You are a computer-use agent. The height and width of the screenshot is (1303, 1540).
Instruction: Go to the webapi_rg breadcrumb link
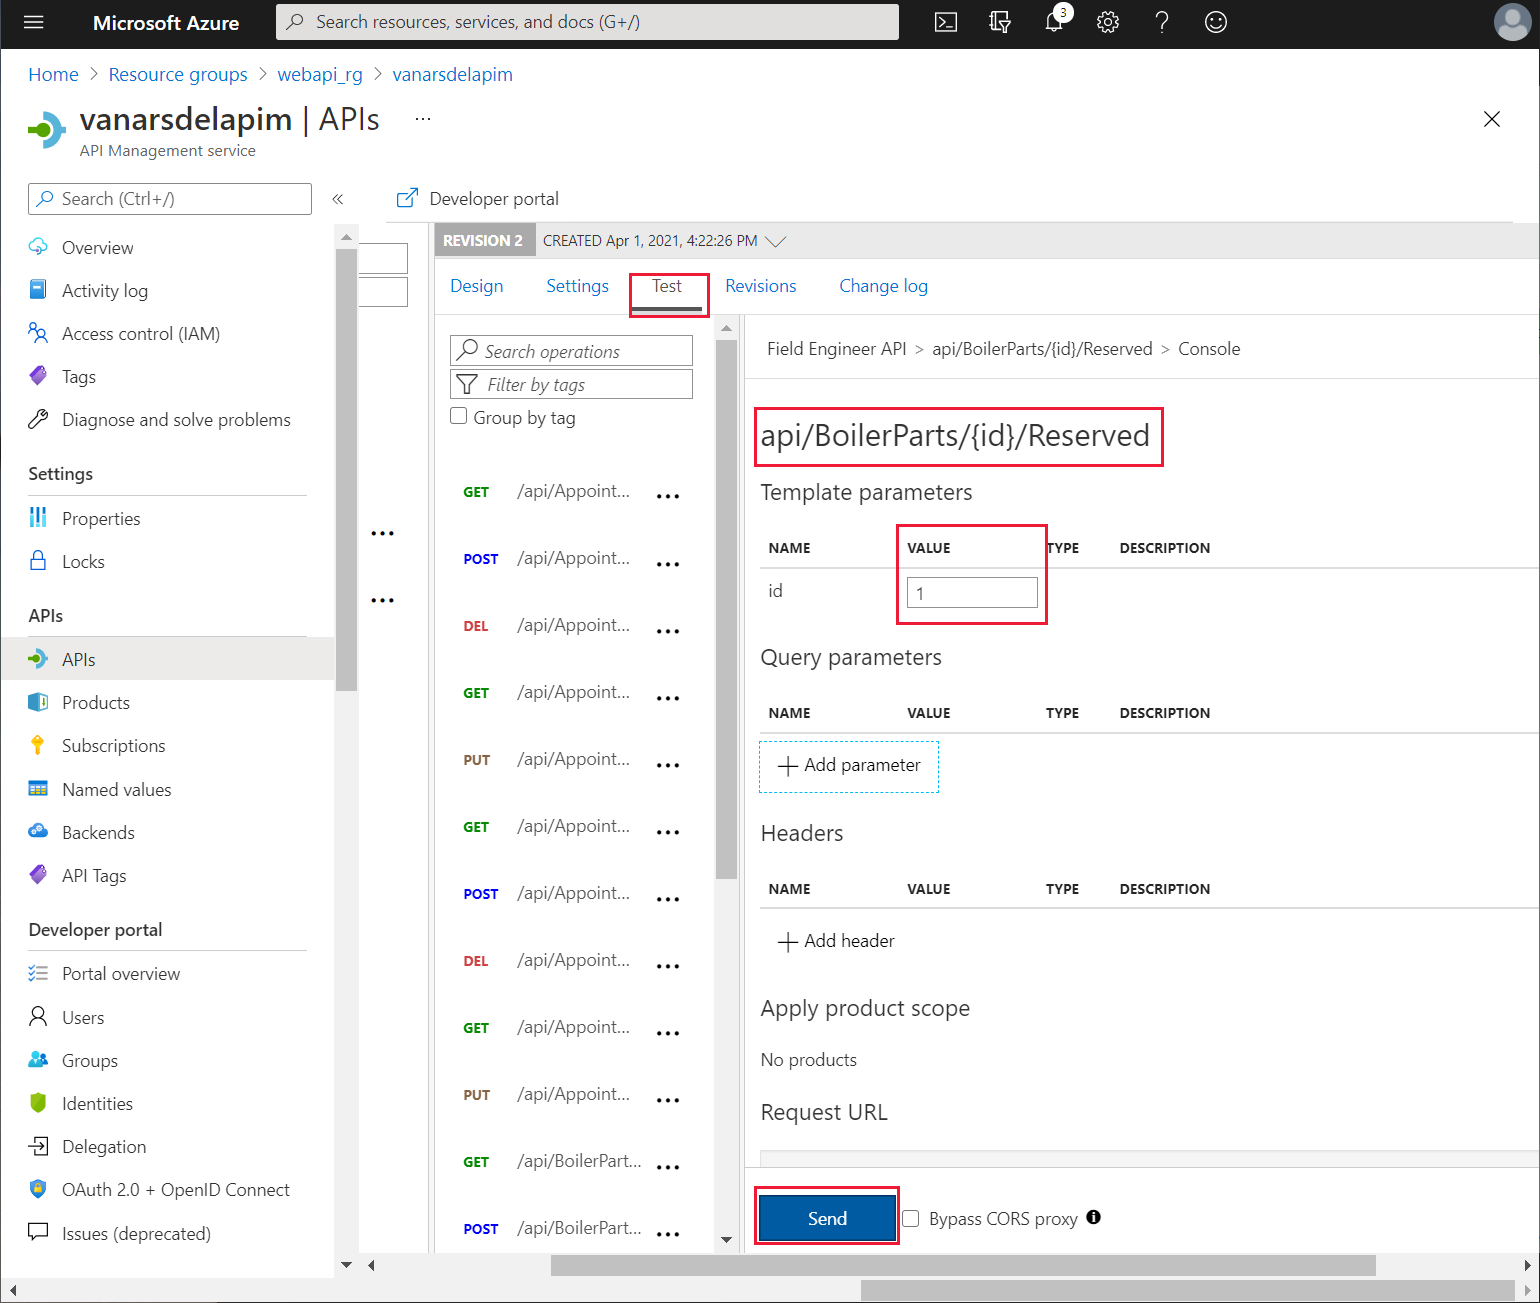[320, 75]
